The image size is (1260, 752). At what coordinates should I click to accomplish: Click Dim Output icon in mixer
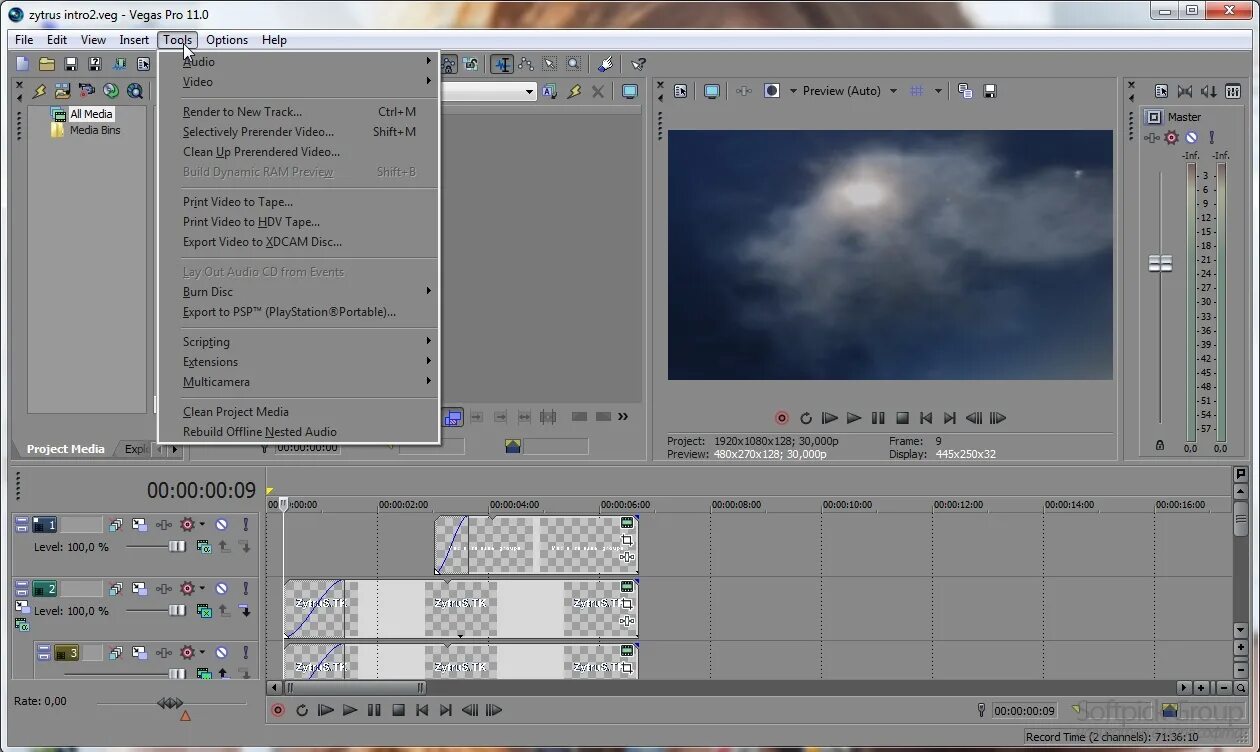(x=1209, y=91)
